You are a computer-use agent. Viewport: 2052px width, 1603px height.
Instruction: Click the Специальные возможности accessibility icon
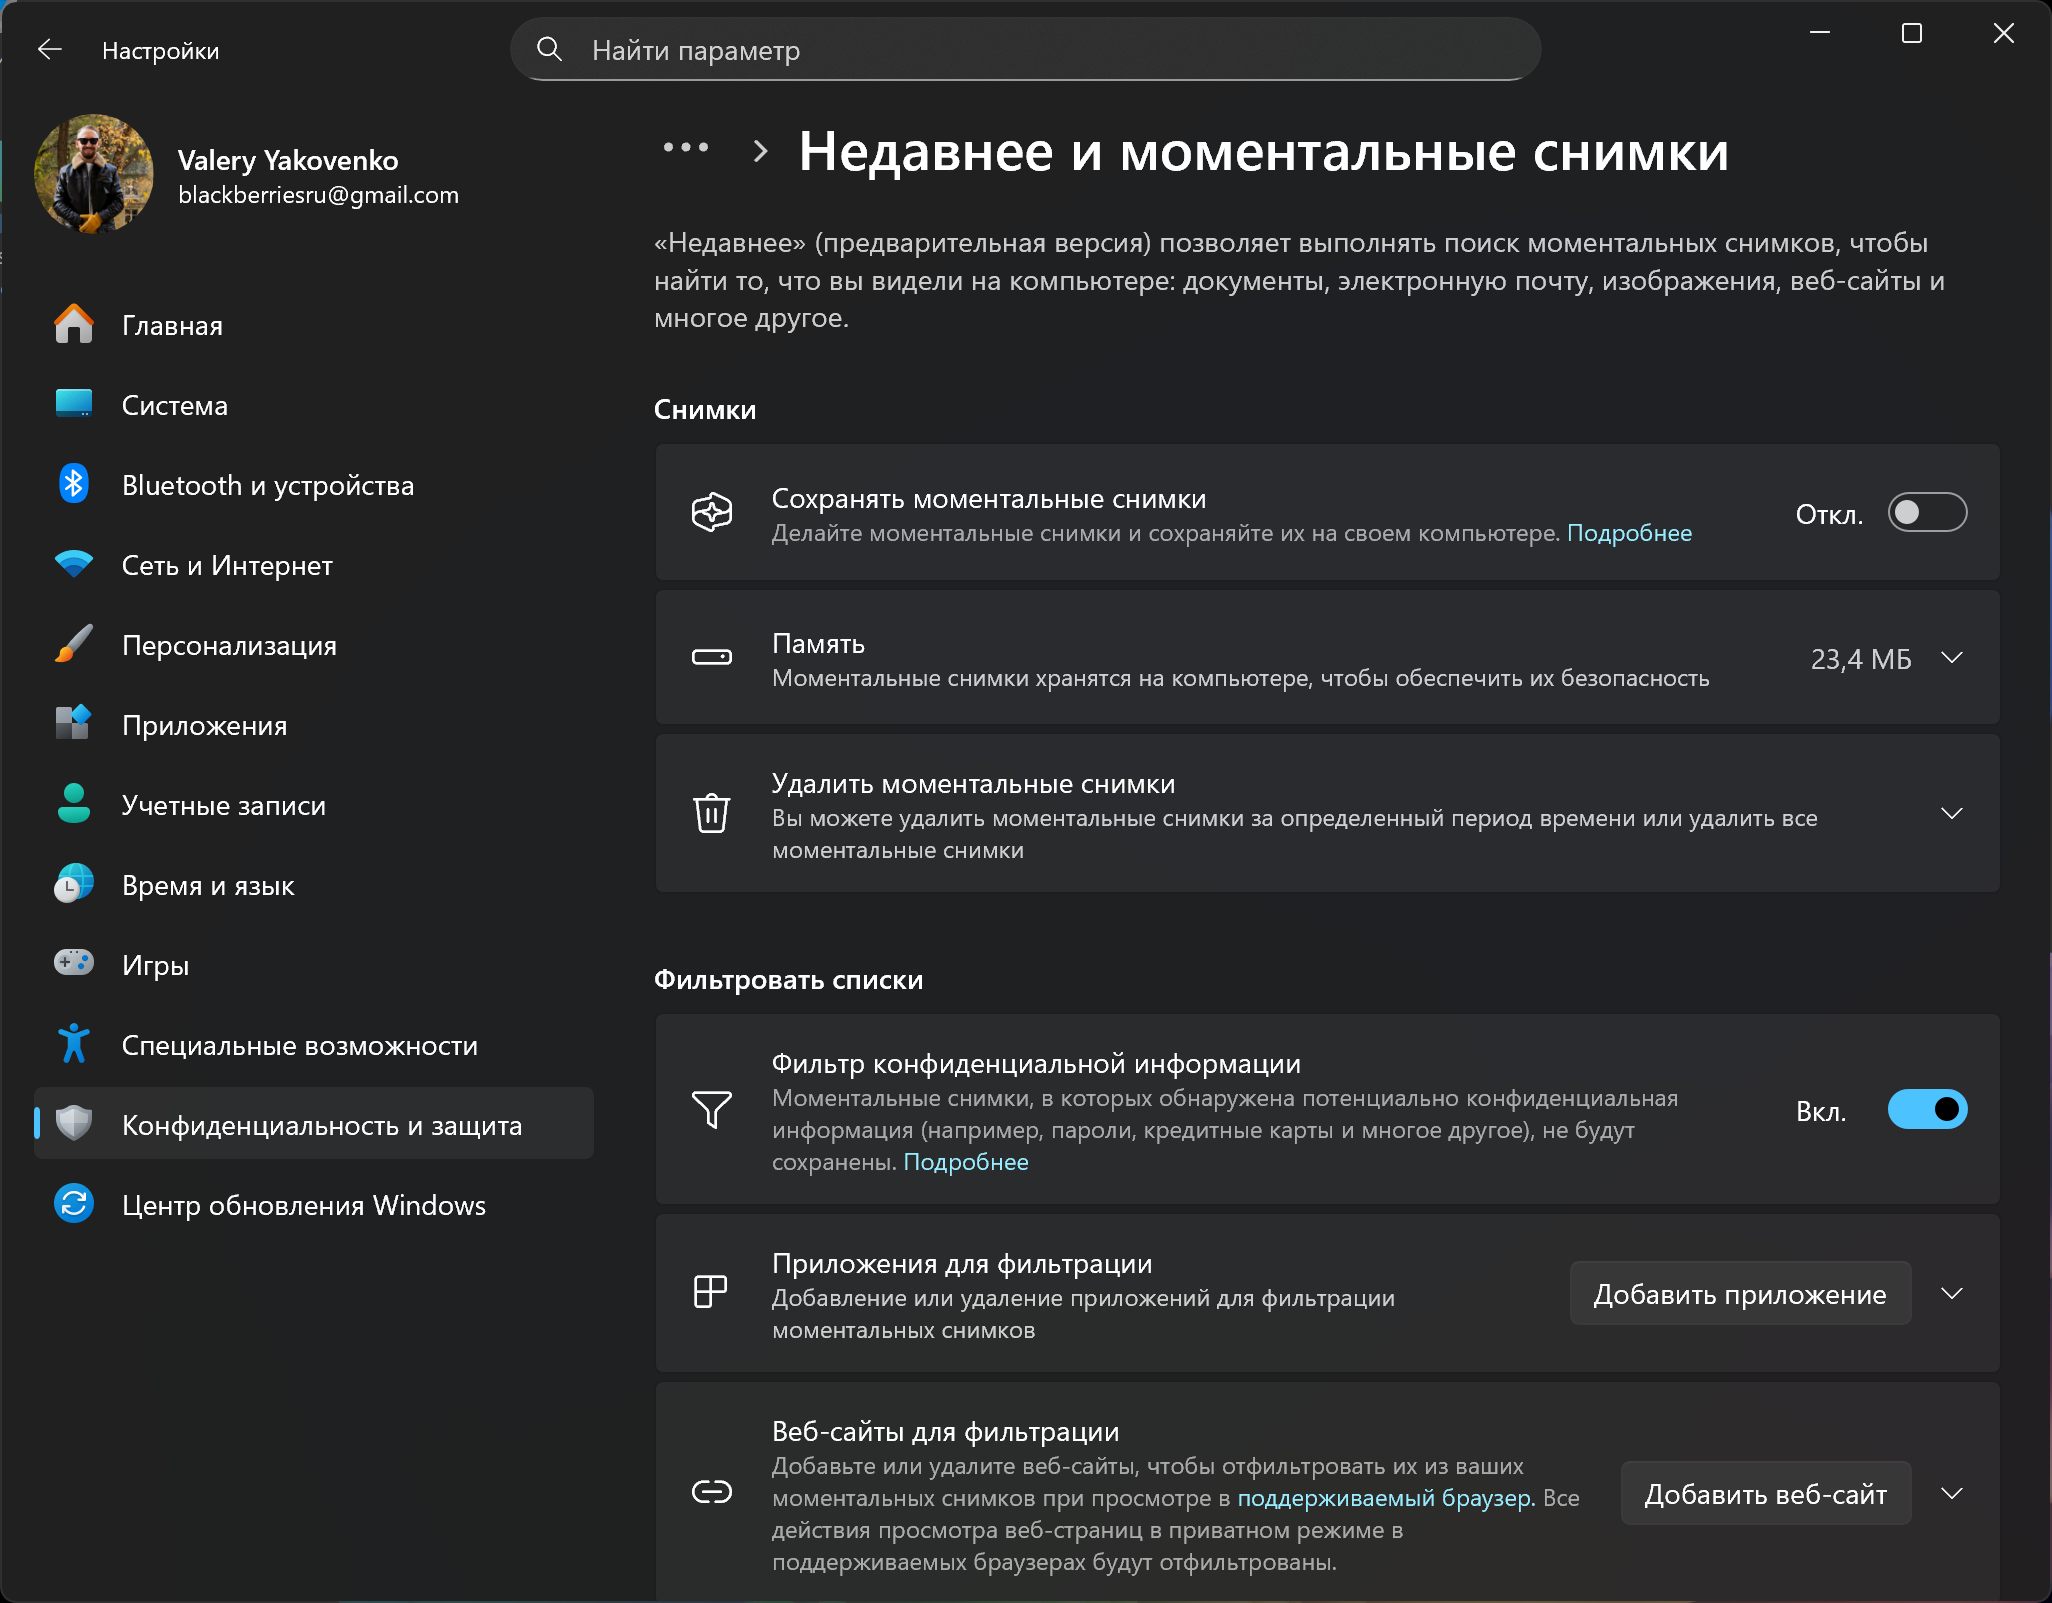[73, 1044]
